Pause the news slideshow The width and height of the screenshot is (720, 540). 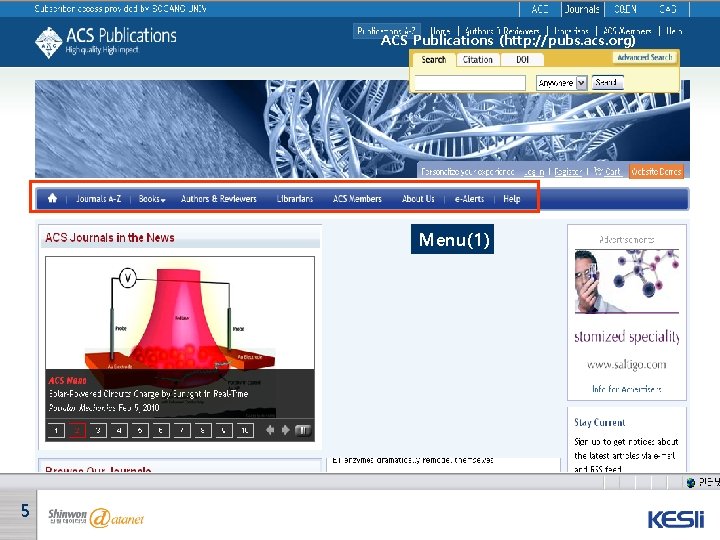tap(303, 430)
